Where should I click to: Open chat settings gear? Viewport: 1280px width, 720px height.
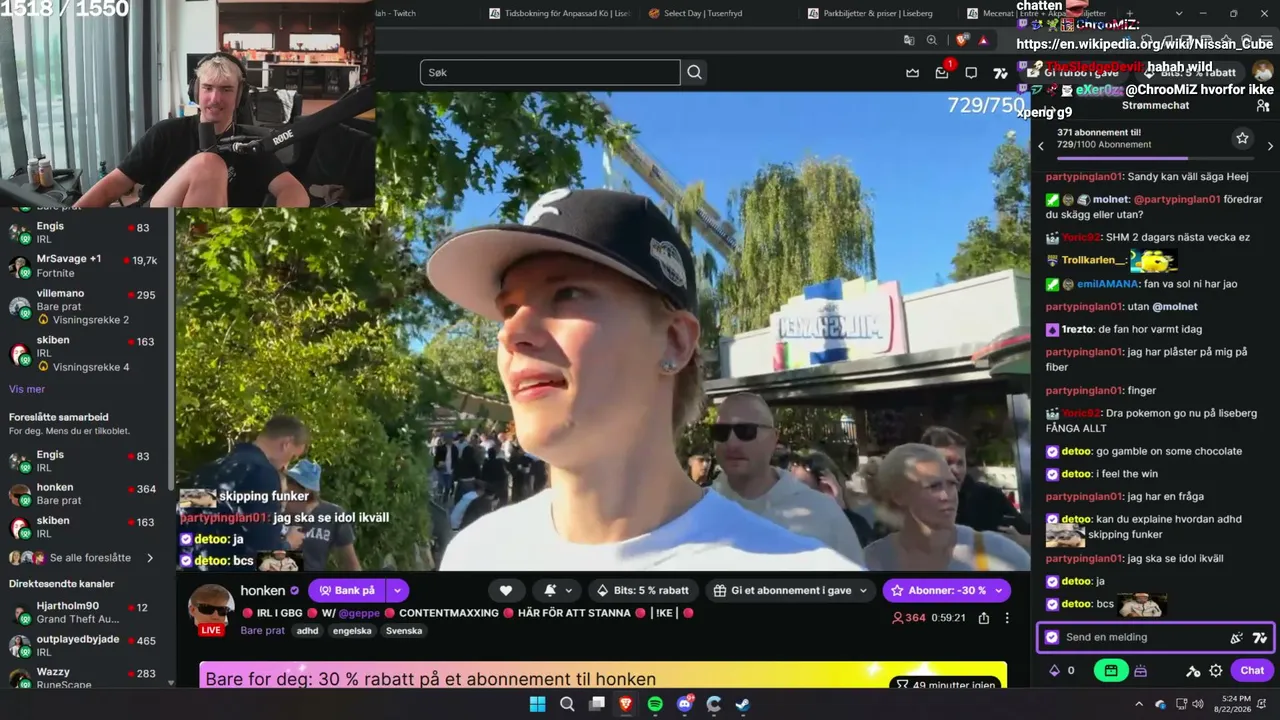click(1216, 671)
